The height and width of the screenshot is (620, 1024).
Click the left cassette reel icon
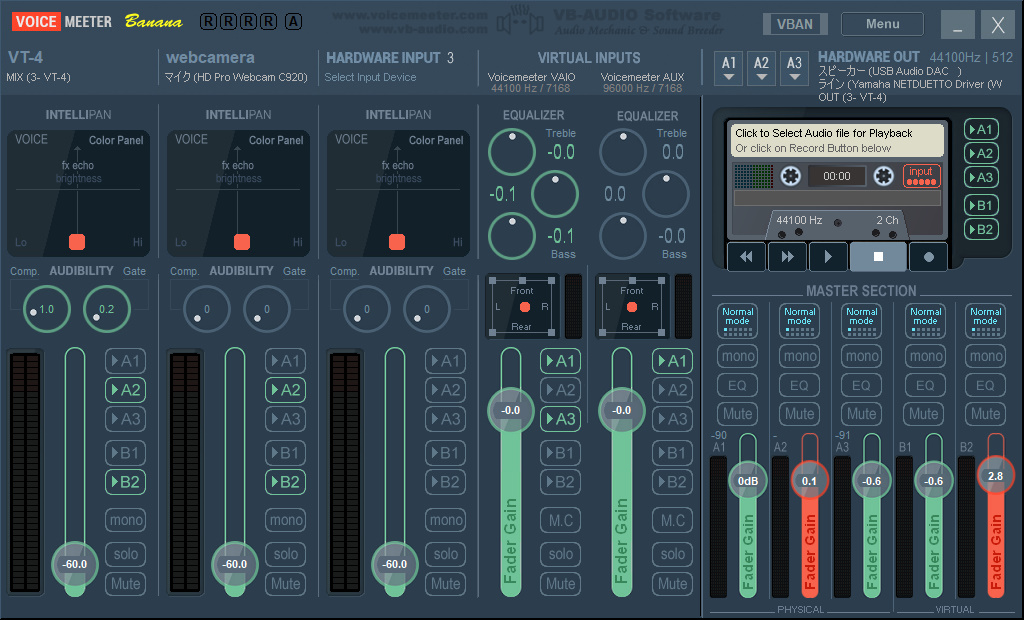click(x=790, y=176)
